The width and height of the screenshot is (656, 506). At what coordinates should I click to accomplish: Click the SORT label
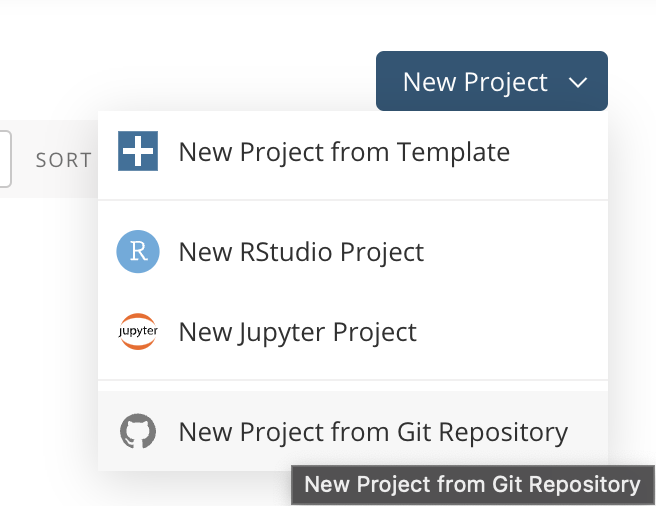click(64, 160)
